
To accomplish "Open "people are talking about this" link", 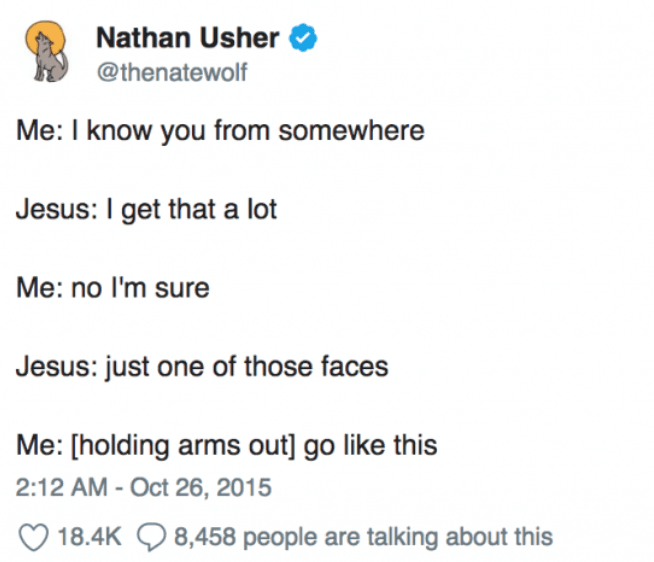I will 398,537.
